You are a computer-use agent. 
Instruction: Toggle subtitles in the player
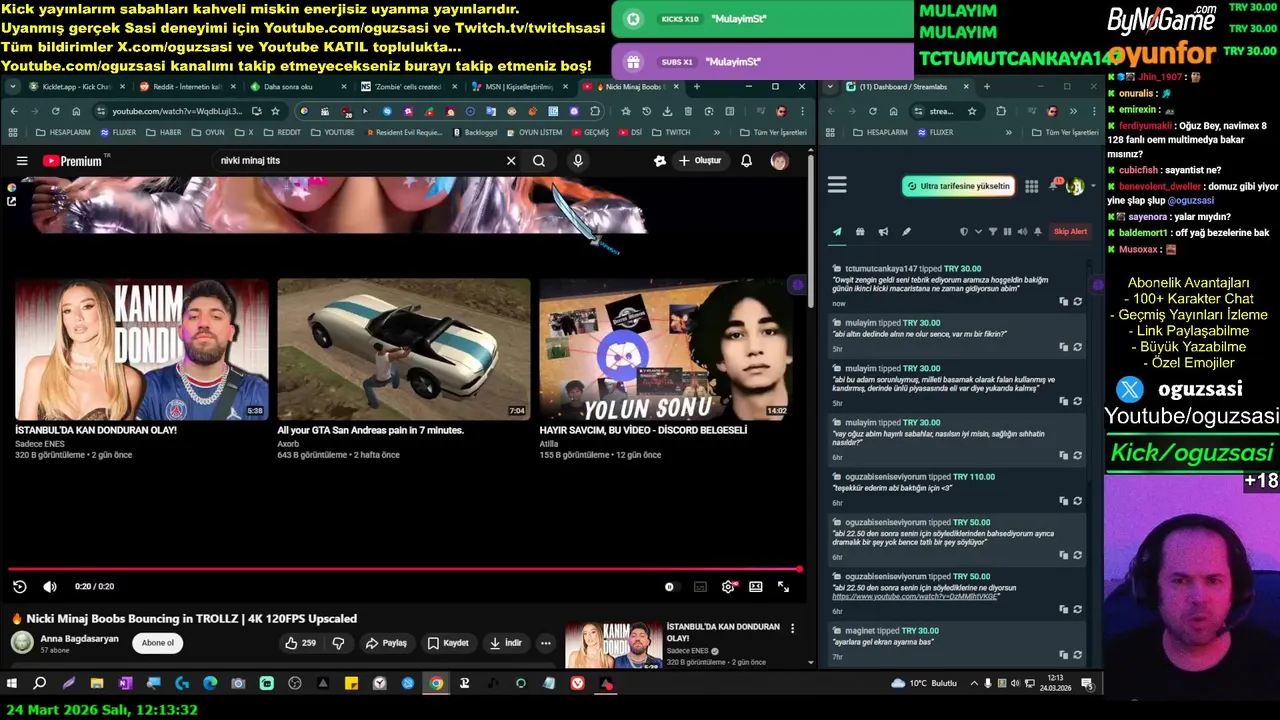pos(700,587)
